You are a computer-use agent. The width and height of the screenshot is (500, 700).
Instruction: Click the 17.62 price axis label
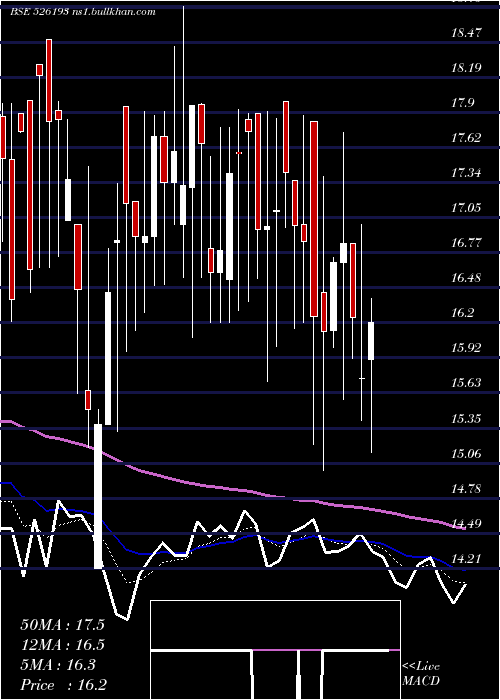coord(467,138)
